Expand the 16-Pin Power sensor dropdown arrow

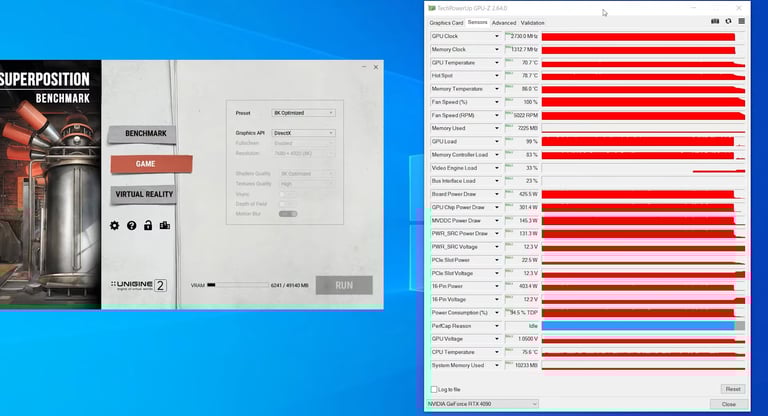497,286
